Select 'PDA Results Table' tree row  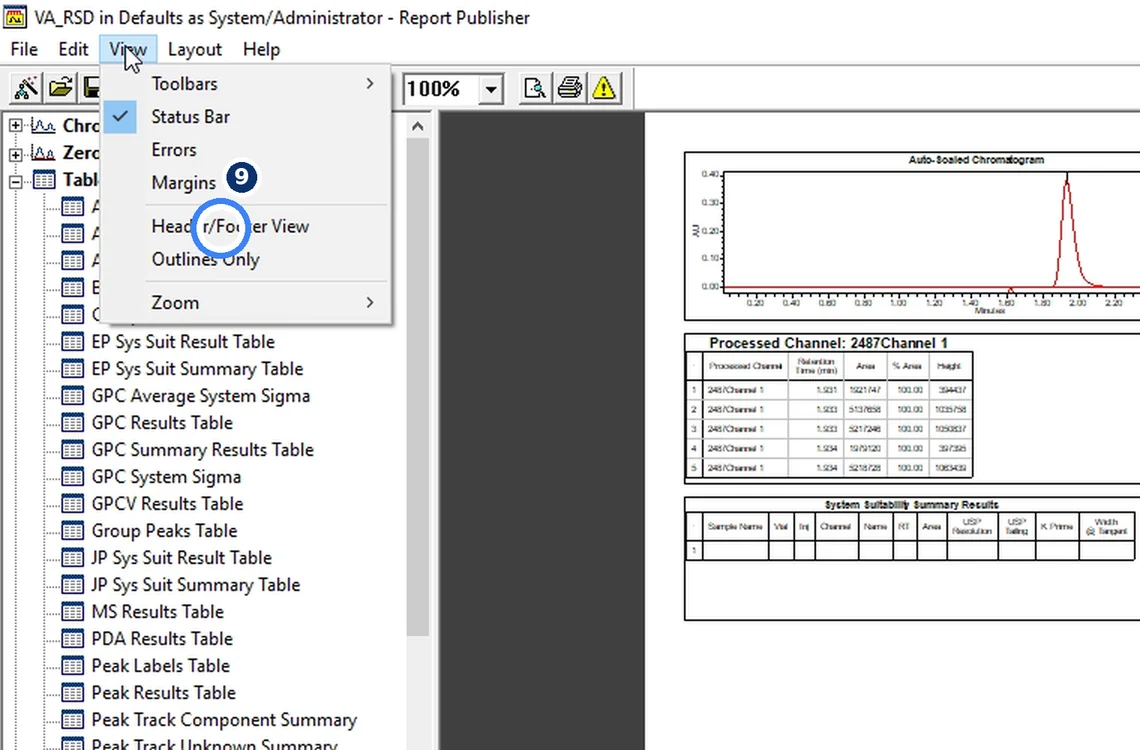[x=161, y=638]
